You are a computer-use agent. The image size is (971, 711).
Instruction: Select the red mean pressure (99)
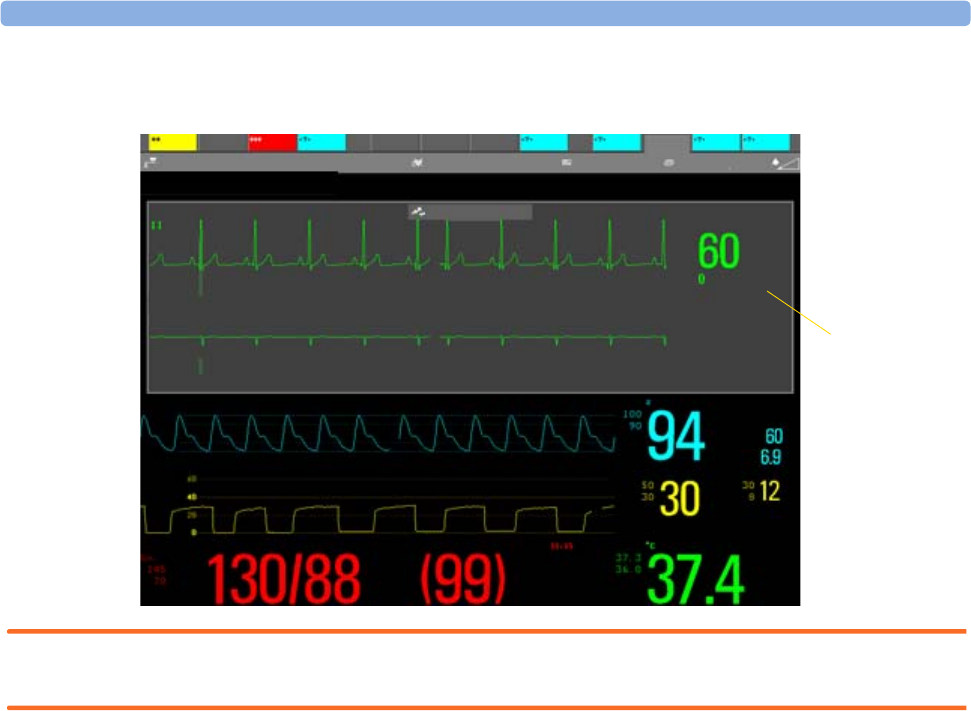(x=463, y=579)
